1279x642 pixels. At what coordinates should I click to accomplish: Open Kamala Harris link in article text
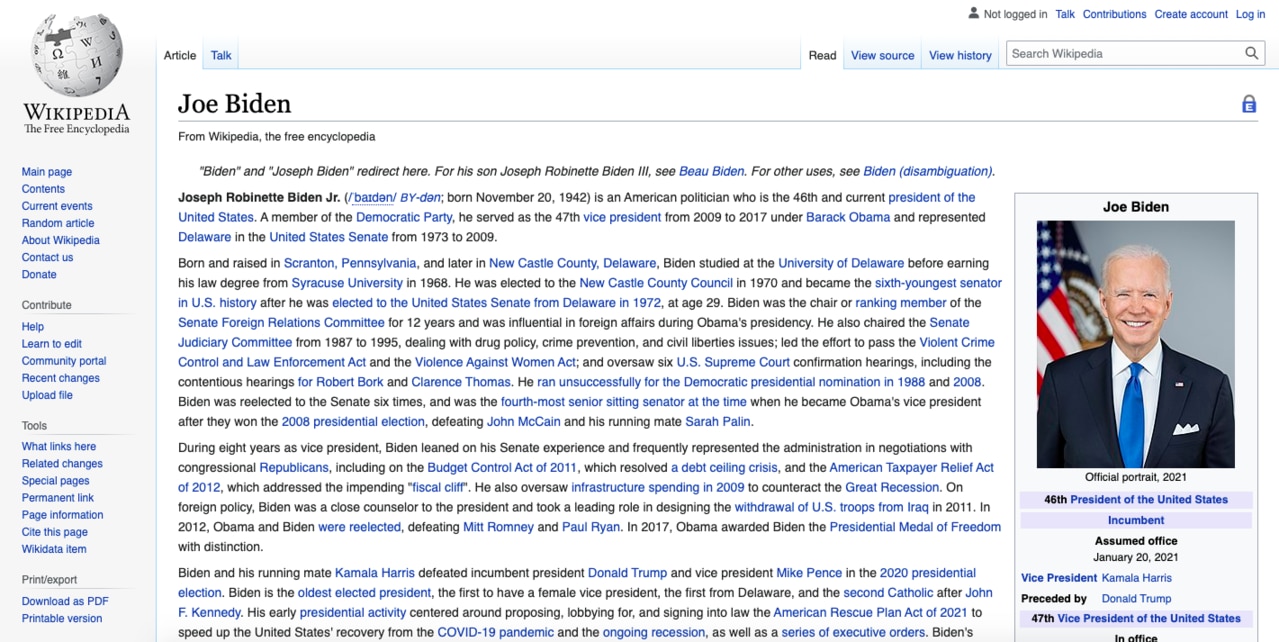pyautogui.click(x=375, y=573)
